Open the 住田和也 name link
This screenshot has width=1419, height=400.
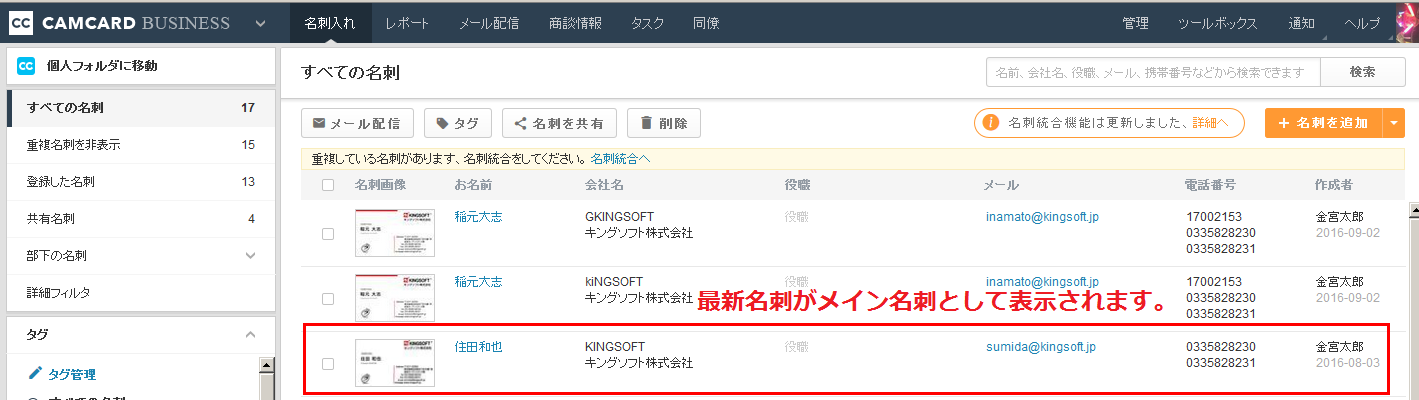478,347
